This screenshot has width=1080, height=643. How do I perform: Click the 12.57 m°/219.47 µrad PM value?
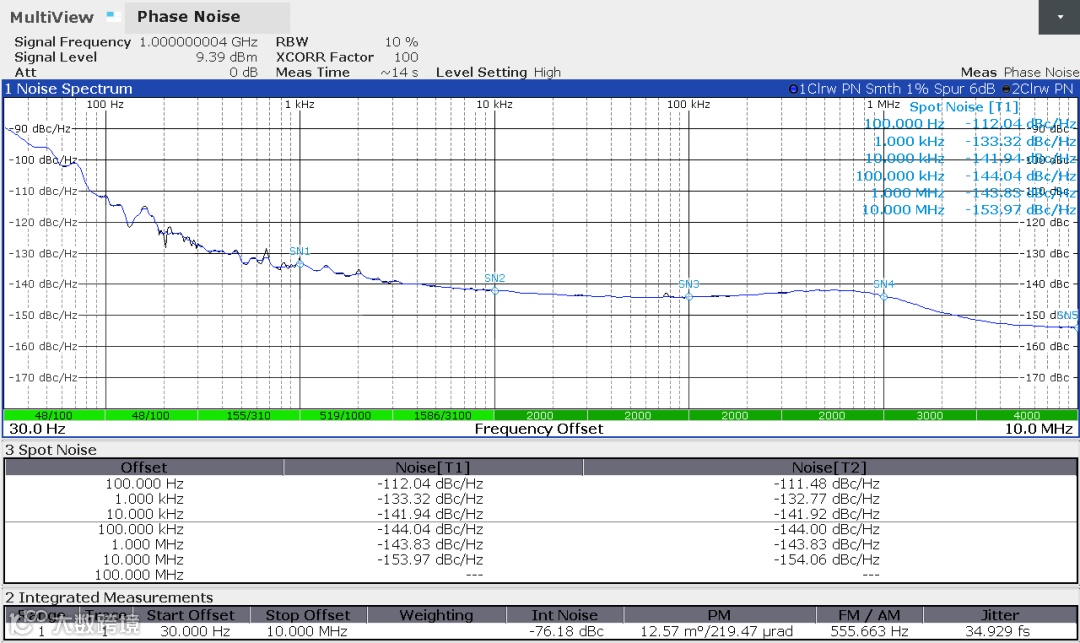pos(716,631)
